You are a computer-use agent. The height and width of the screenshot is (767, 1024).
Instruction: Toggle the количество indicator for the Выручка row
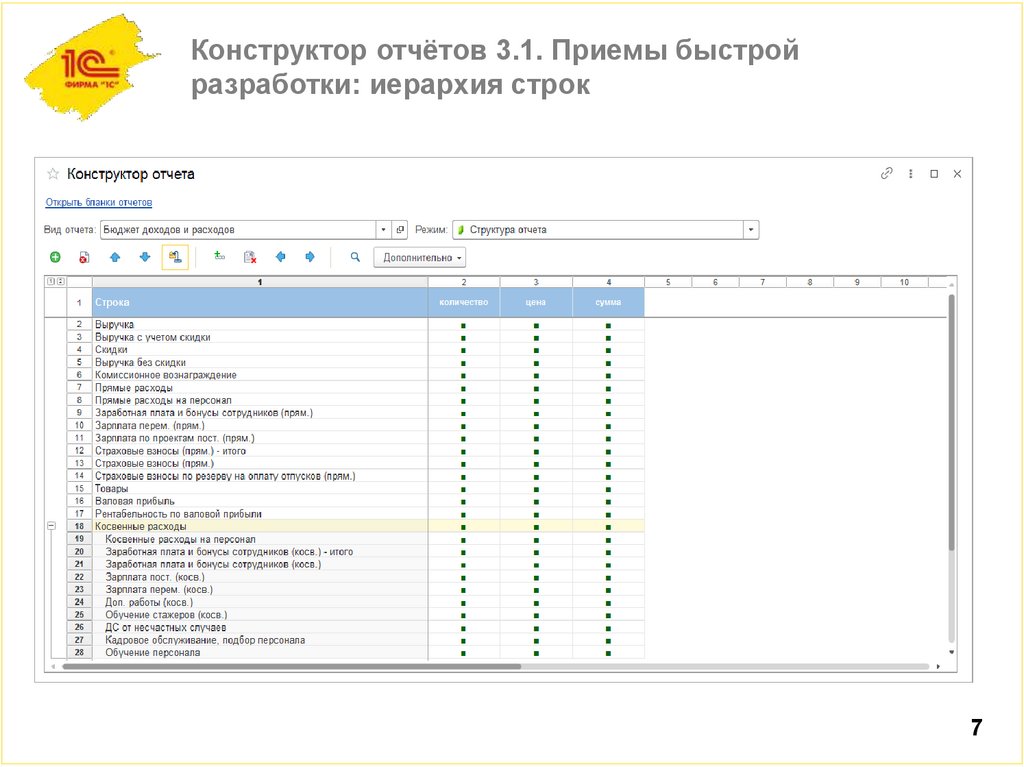(x=463, y=325)
